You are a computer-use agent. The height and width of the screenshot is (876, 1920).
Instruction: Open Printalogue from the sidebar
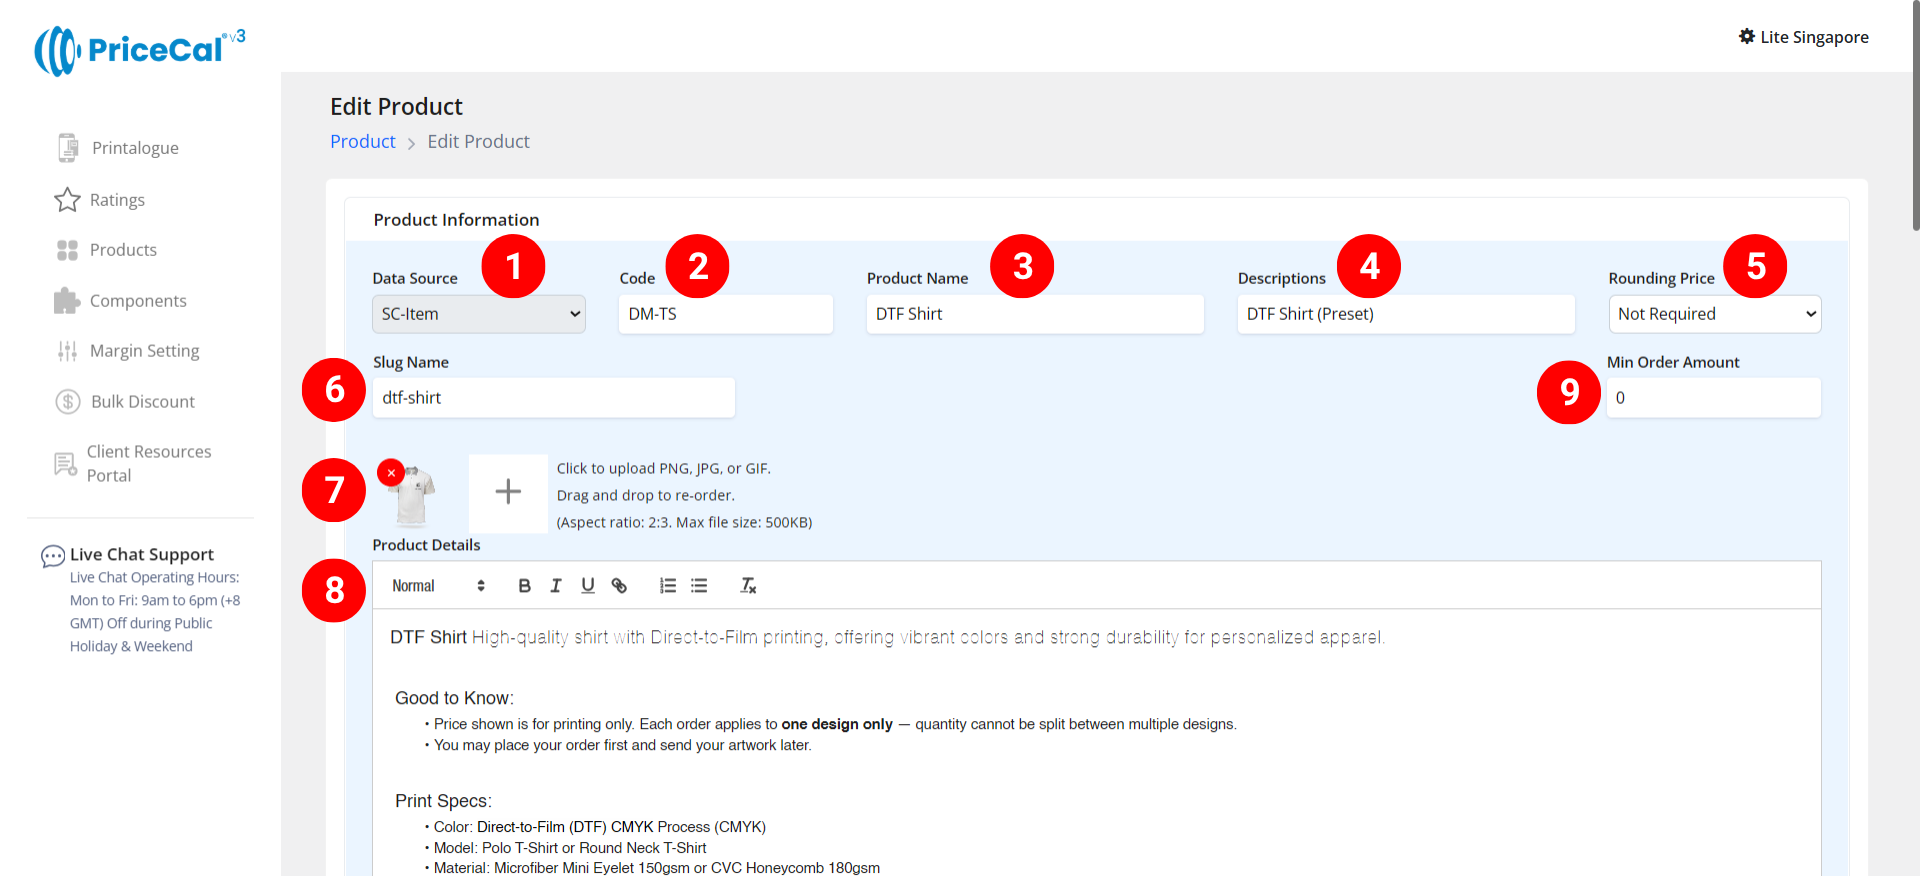tap(135, 148)
